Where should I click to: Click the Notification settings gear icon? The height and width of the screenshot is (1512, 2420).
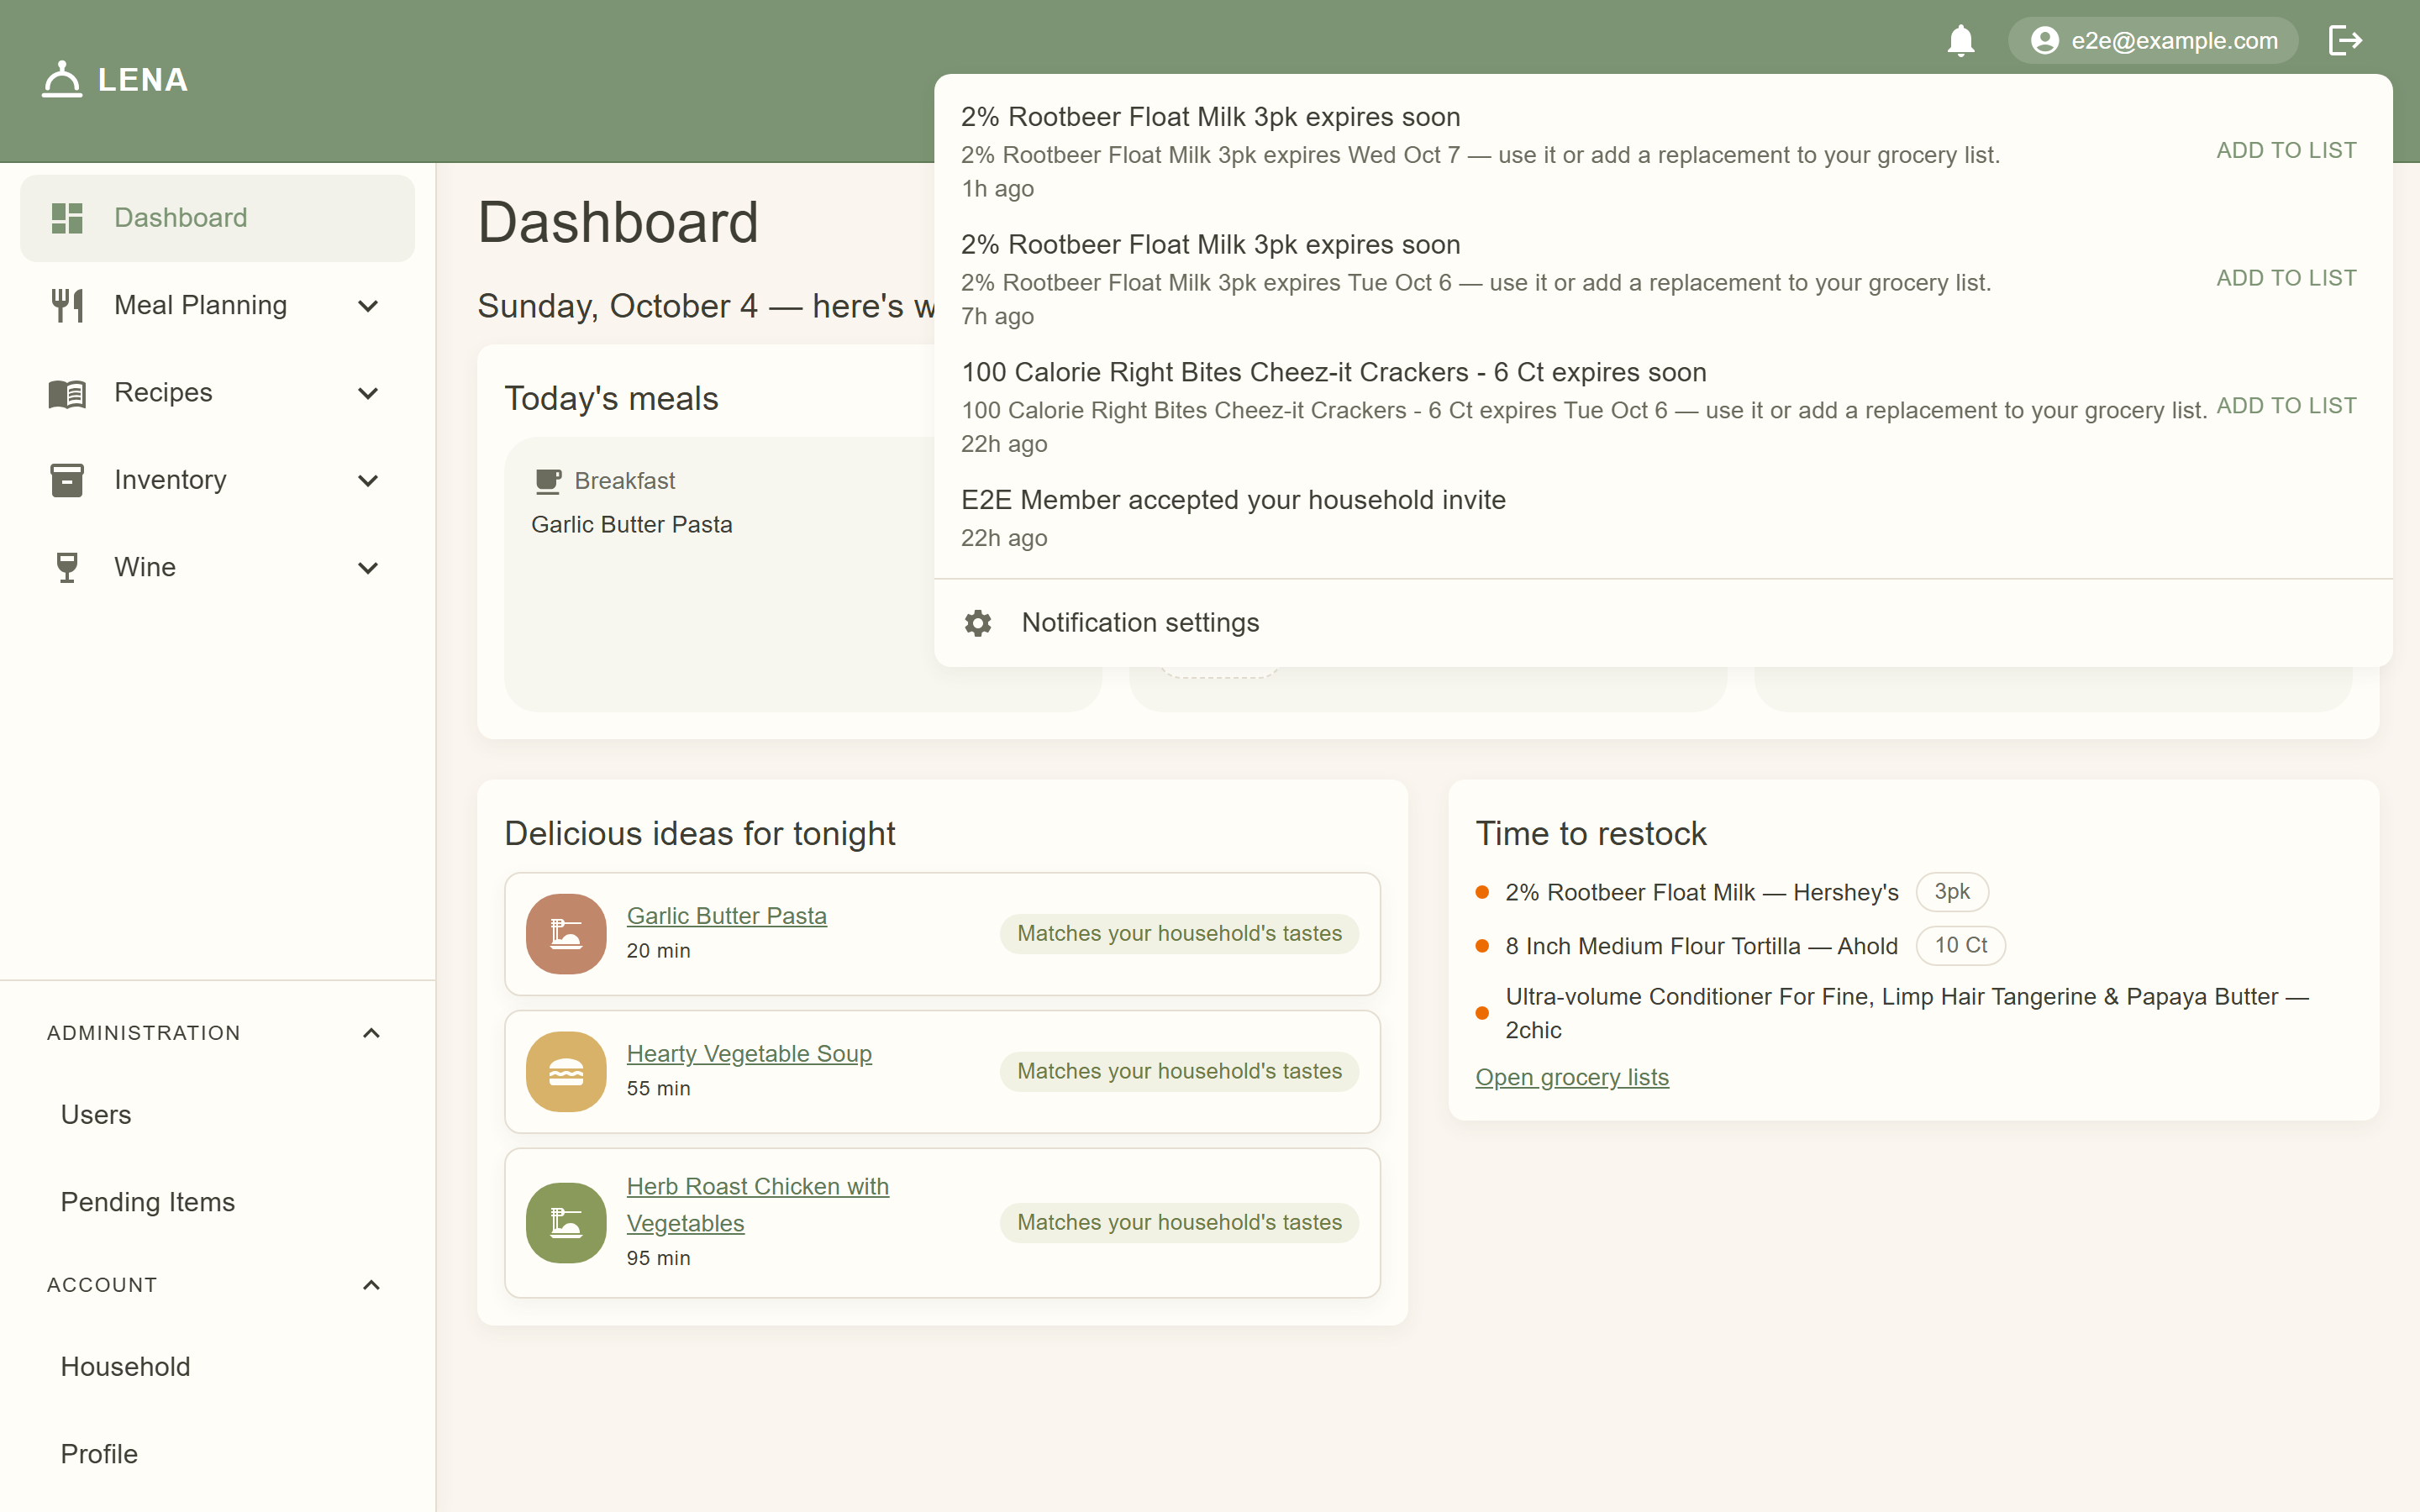(978, 623)
